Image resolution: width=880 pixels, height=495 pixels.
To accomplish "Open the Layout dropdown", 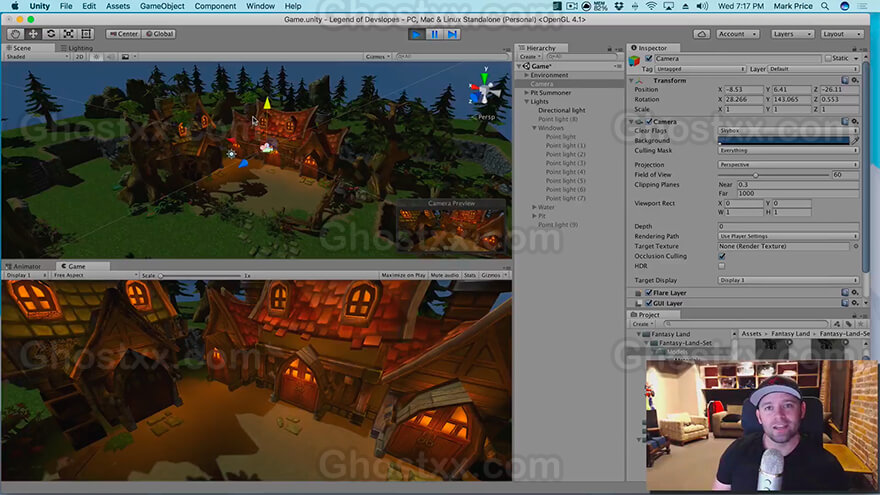I will (841, 34).
